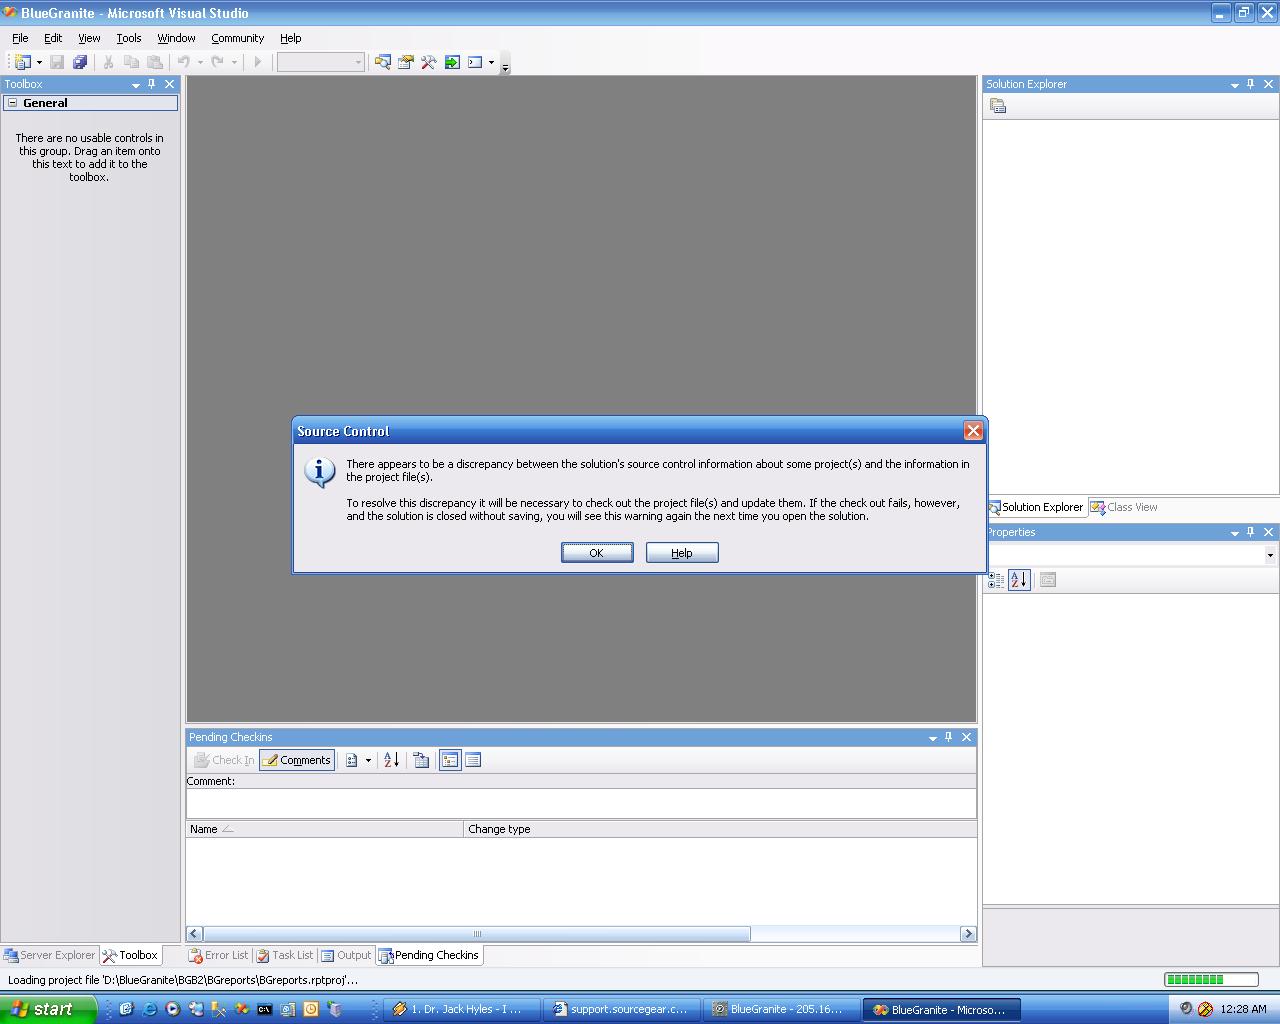Image resolution: width=1280 pixels, height=1024 pixels.
Task: Click the Solution Explorer toolbar icon
Action: pyautogui.click(x=382, y=62)
